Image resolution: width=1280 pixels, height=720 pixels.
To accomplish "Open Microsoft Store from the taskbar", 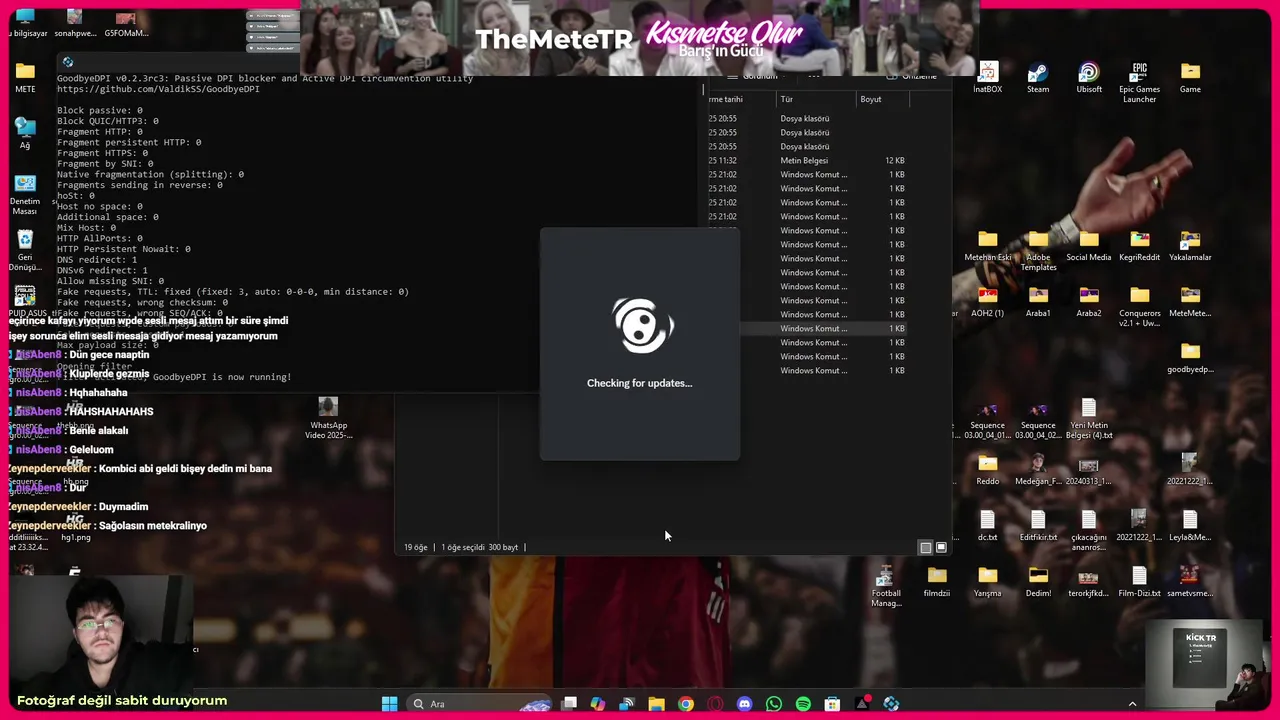I will click(x=832, y=704).
